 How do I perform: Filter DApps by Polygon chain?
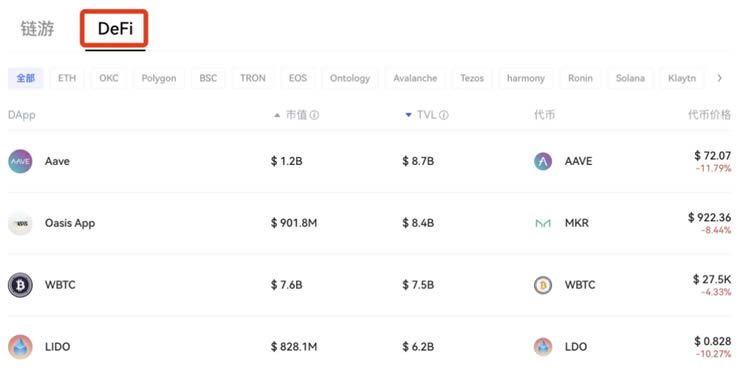(159, 78)
